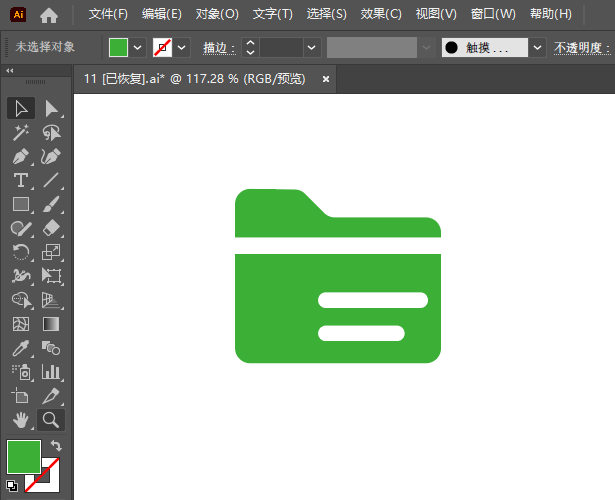The width and height of the screenshot is (615, 500).
Task: Swap fill and stroke colors
Action: [x=56, y=445]
